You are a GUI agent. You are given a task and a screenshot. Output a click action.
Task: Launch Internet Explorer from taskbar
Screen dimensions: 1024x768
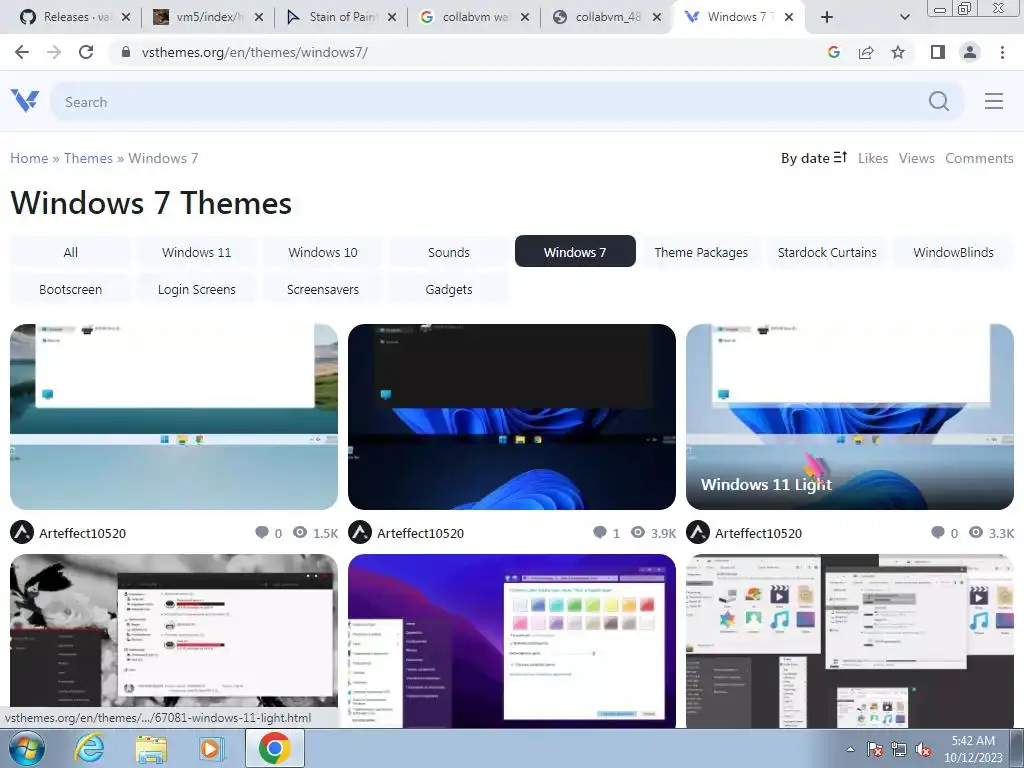pyautogui.click(x=89, y=748)
